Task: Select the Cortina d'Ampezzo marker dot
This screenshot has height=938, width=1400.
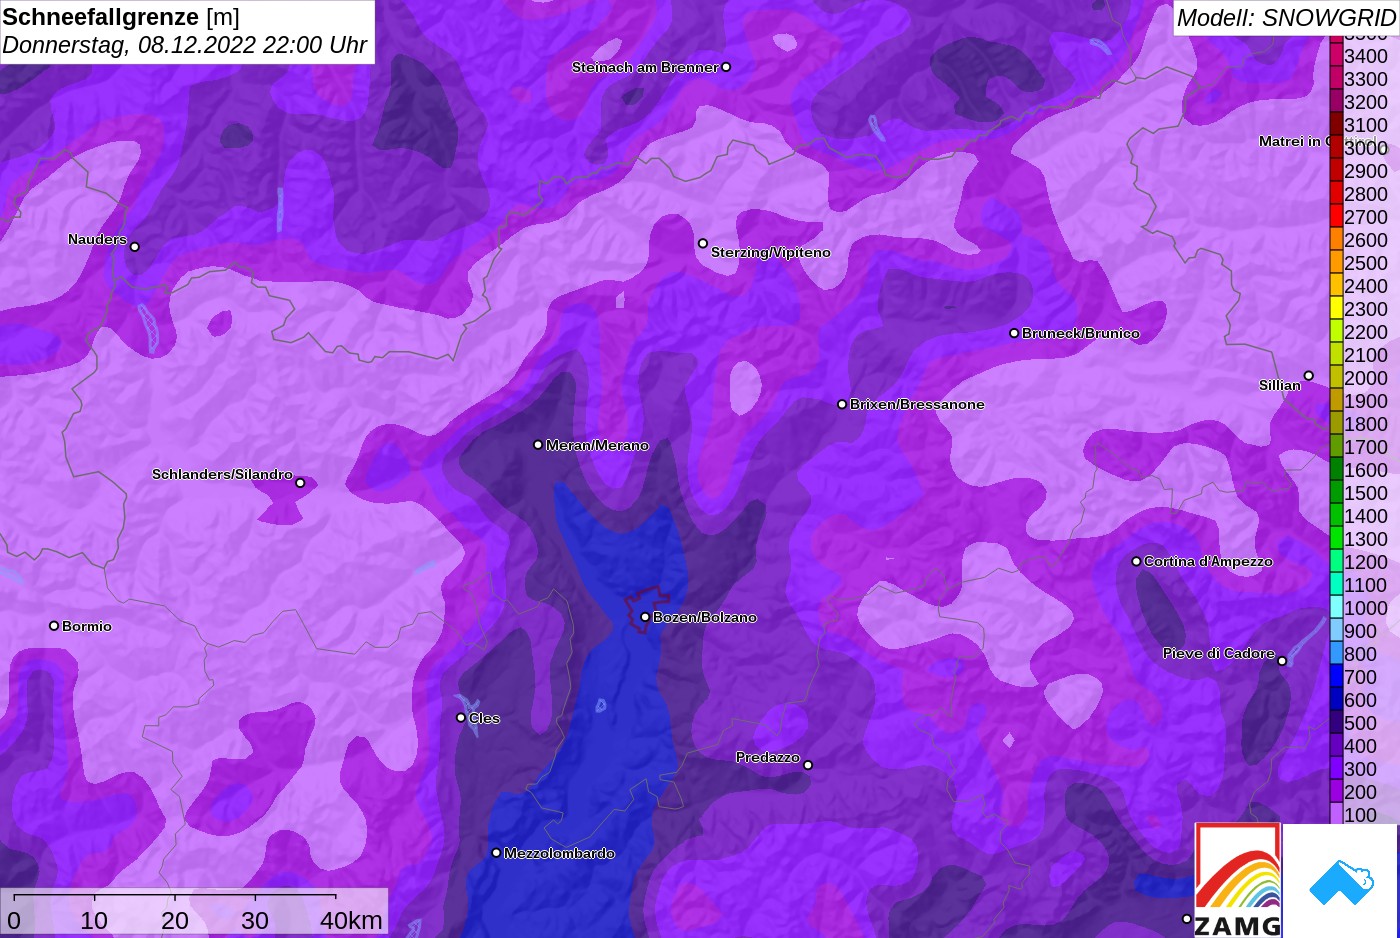Action: 1136,561
